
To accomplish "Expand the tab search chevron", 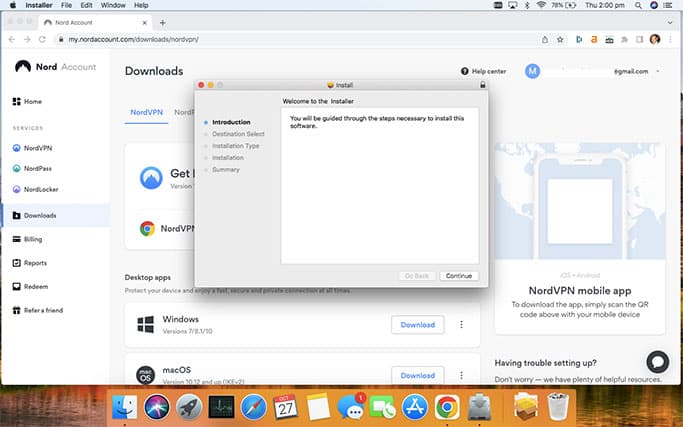I will pos(670,23).
